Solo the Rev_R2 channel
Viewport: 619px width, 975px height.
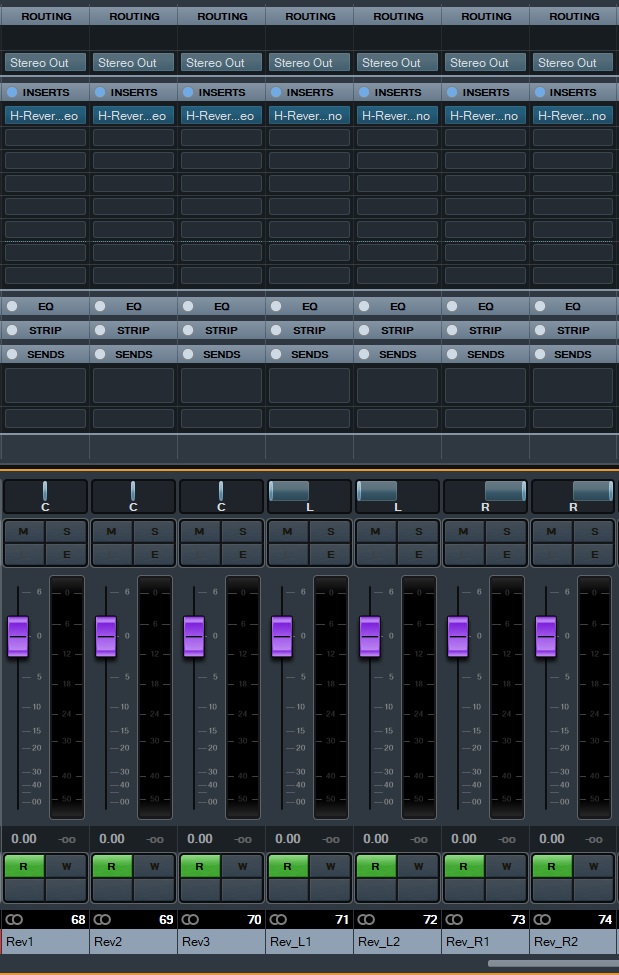(594, 532)
